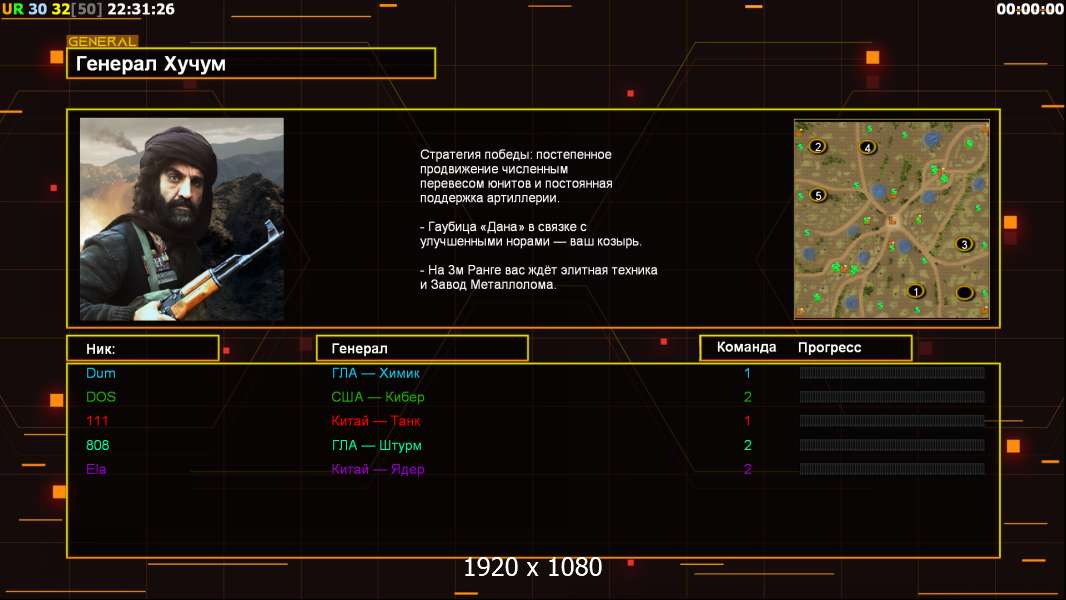
Task: Click the «Гаубица «Дана»» tip line
Action: (x=530, y=234)
